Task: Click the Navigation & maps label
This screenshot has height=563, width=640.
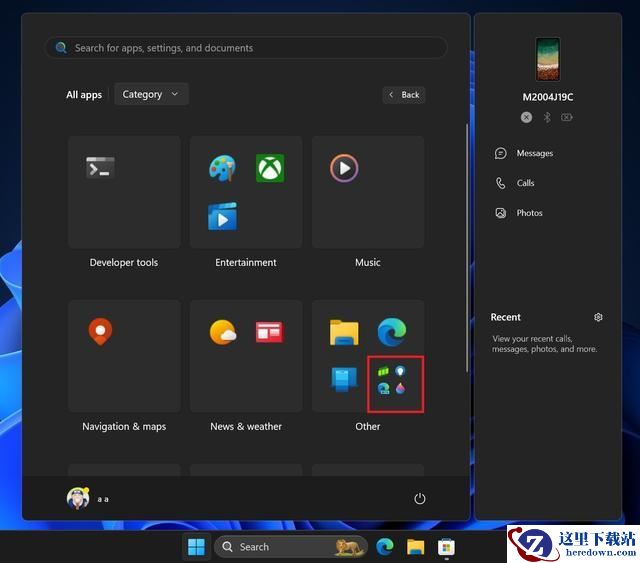Action: coord(124,427)
